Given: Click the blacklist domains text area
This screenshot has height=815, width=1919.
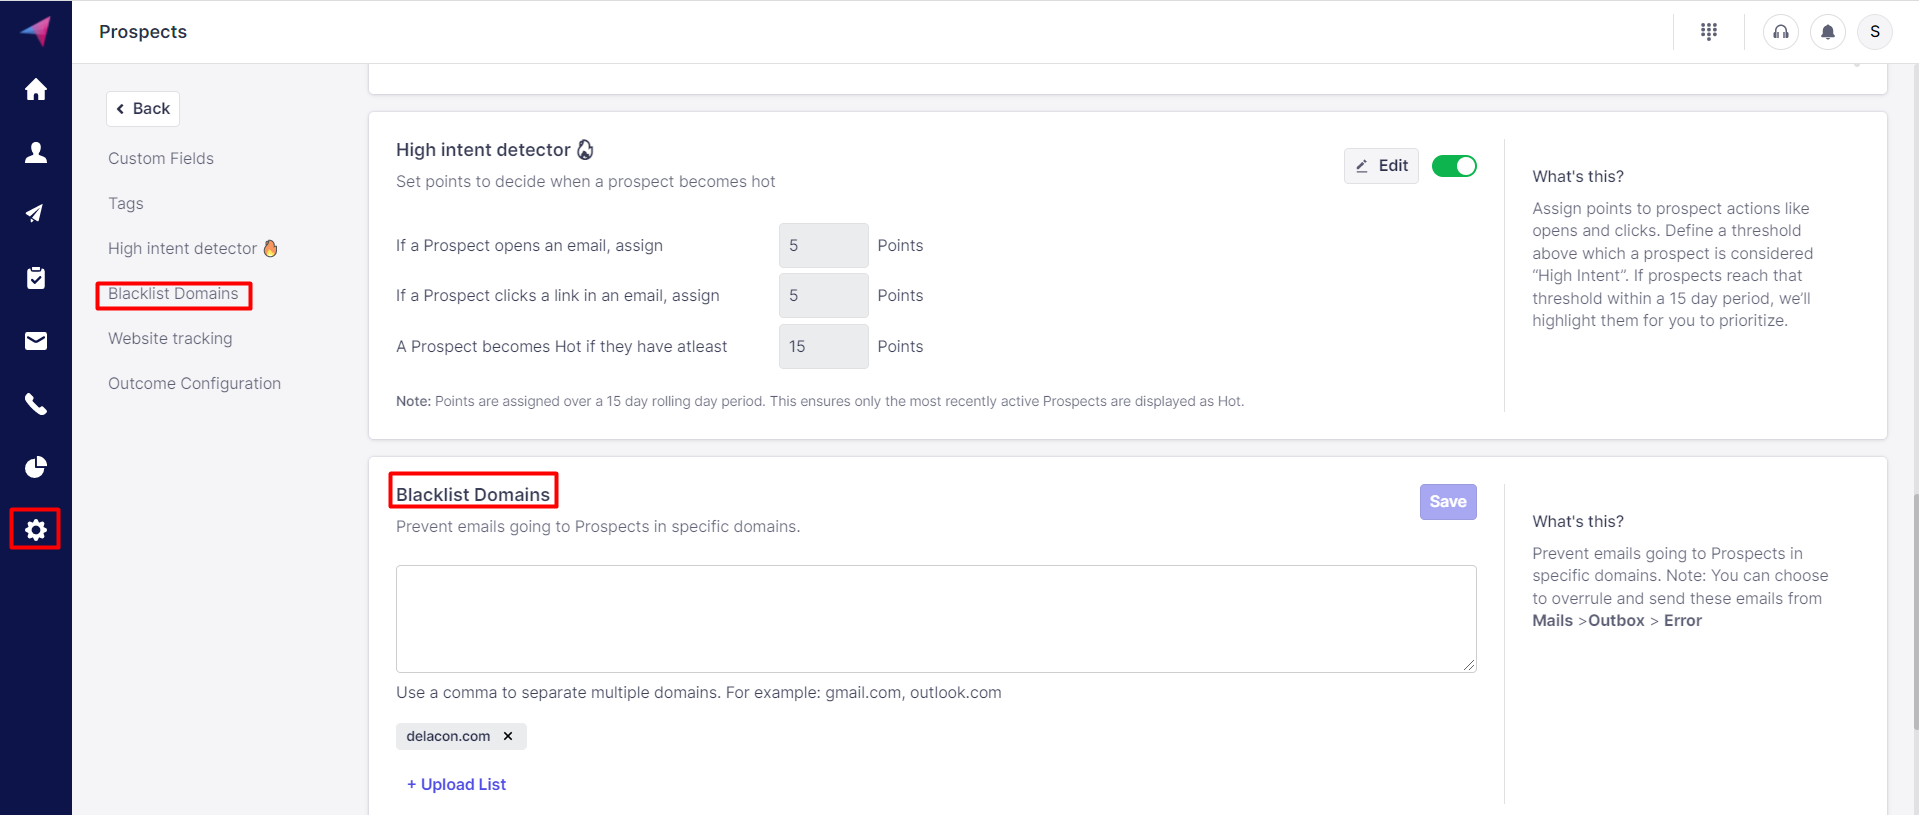Looking at the screenshot, I should [936, 618].
